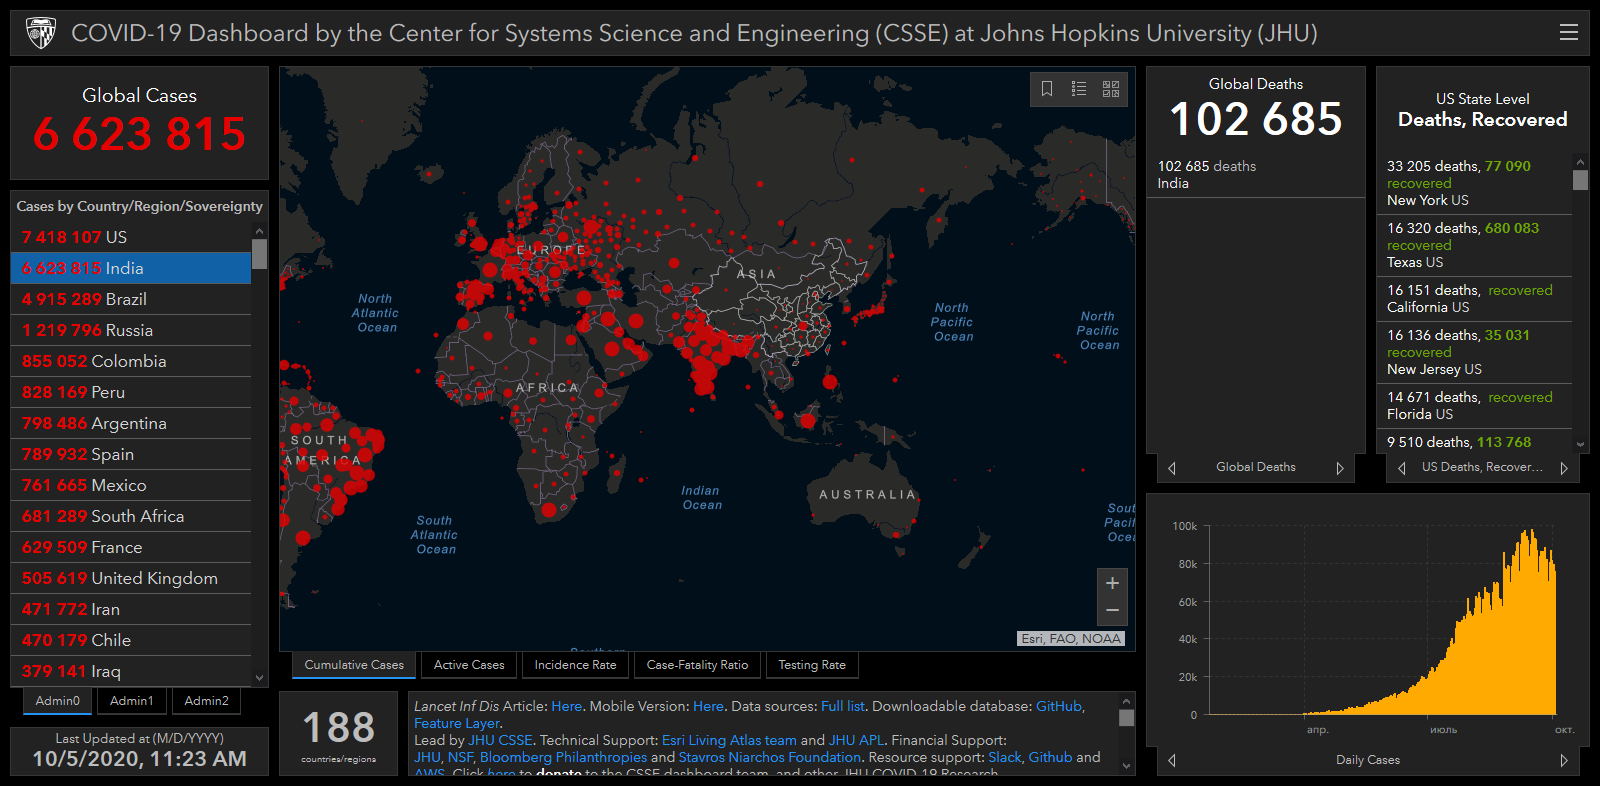Go to next US Deaths panel
The image size is (1600, 786).
(x=1564, y=468)
